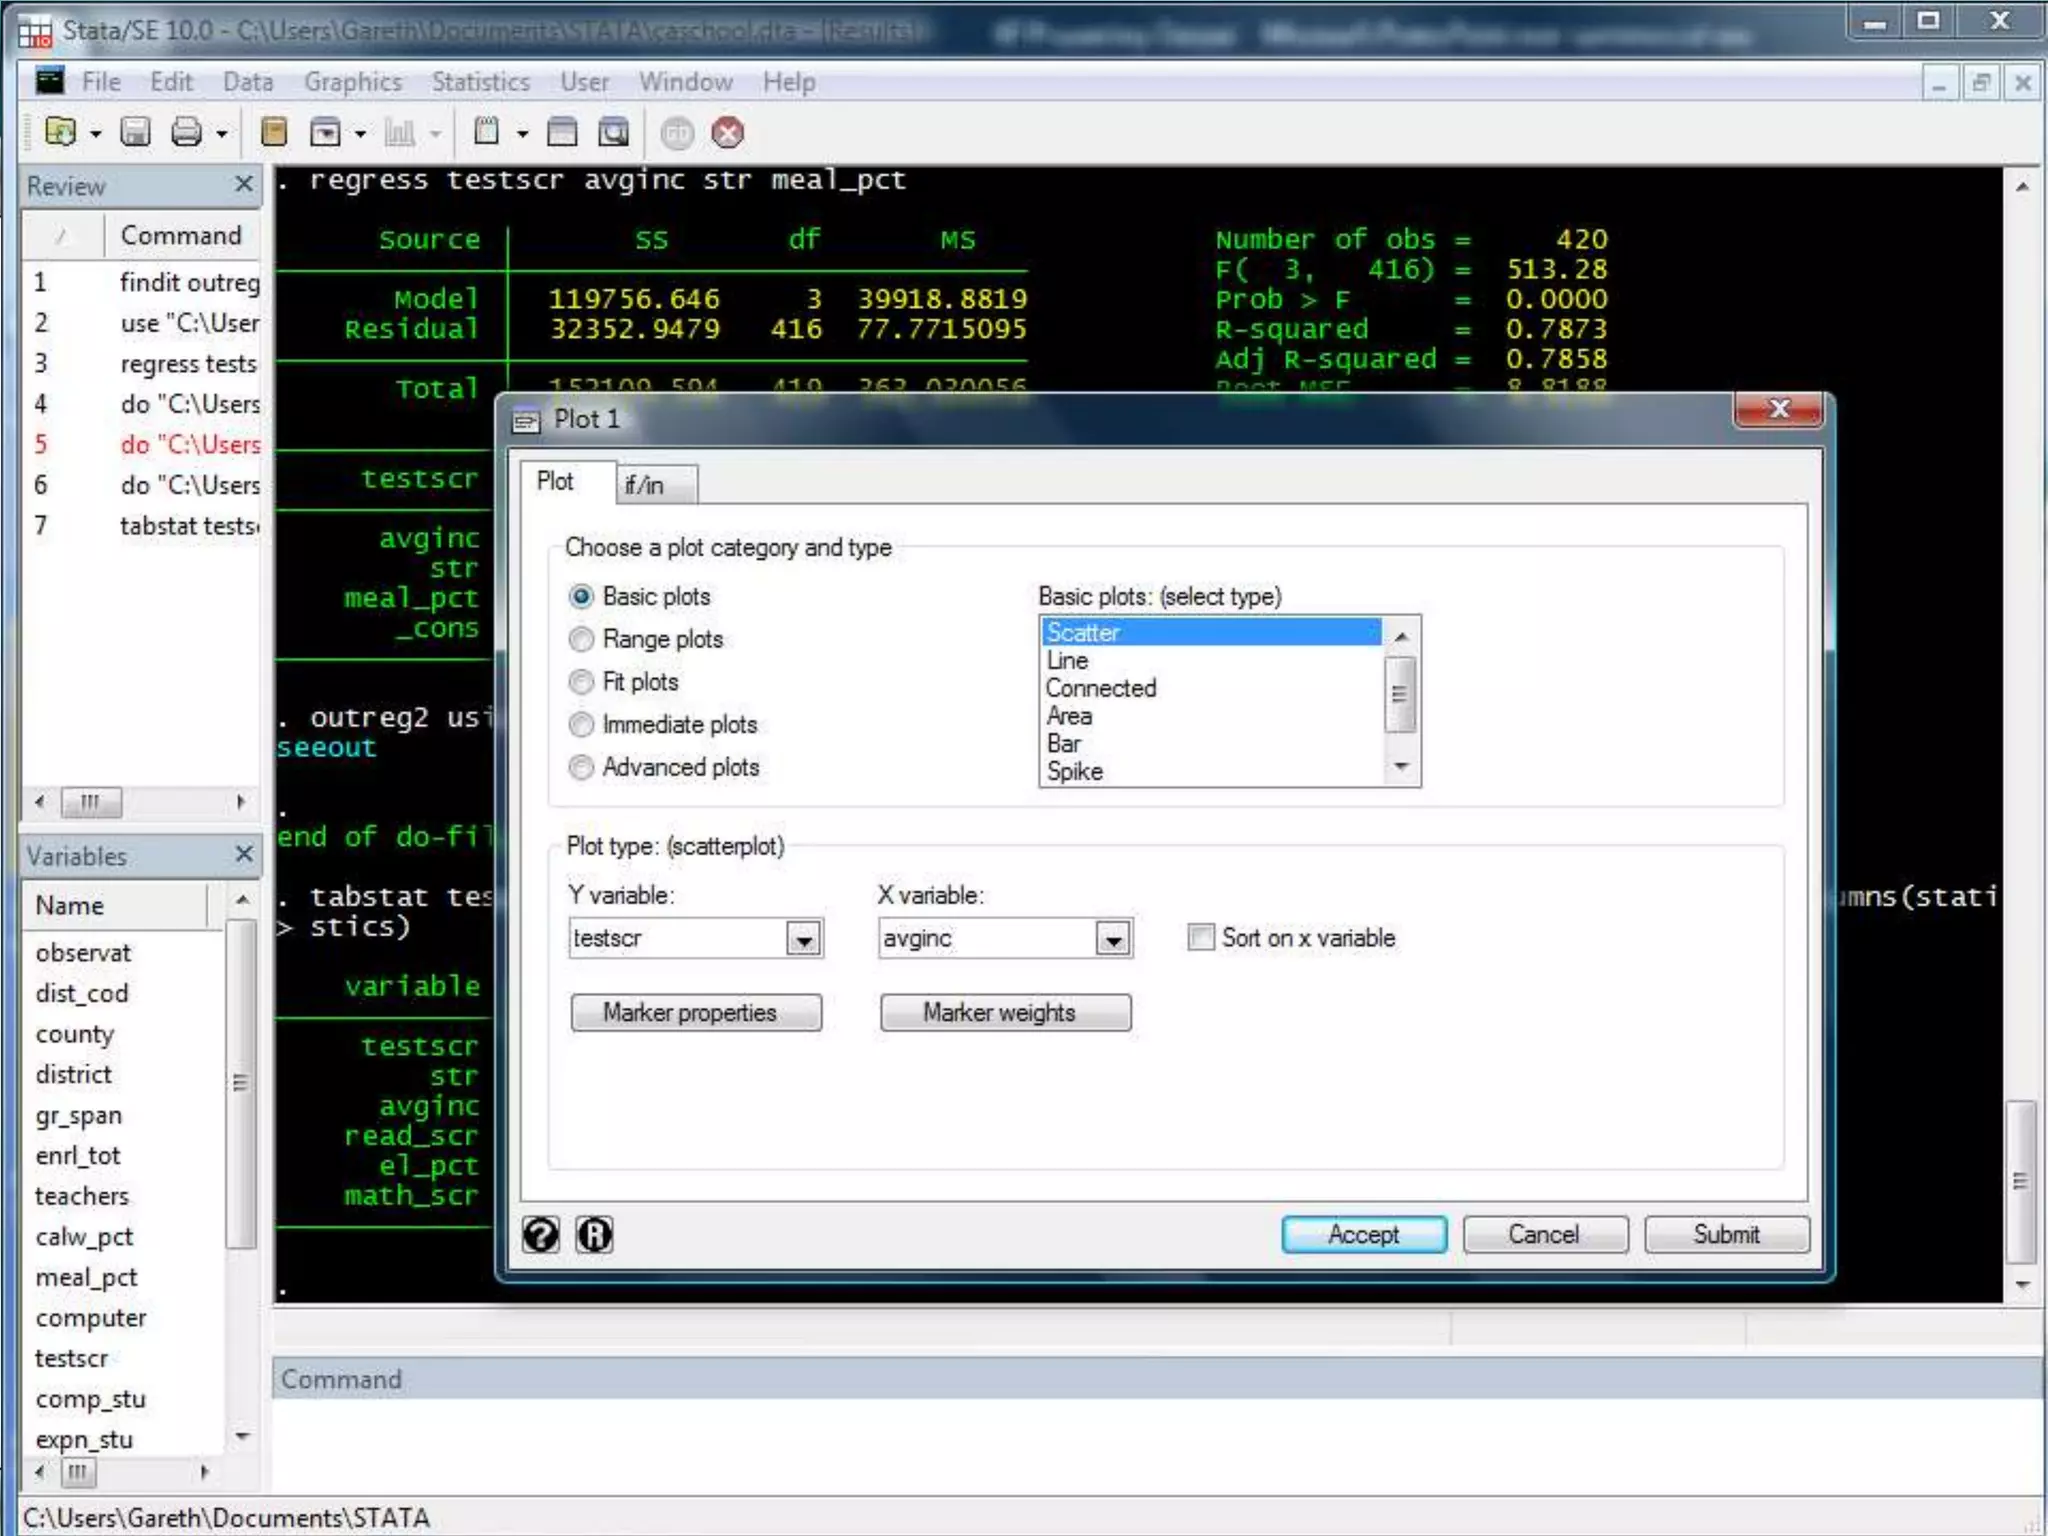The height and width of the screenshot is (1536, 2048).
Task: Click the Marker properties button
Action: pyautogui.click(x=696, y=1012)
